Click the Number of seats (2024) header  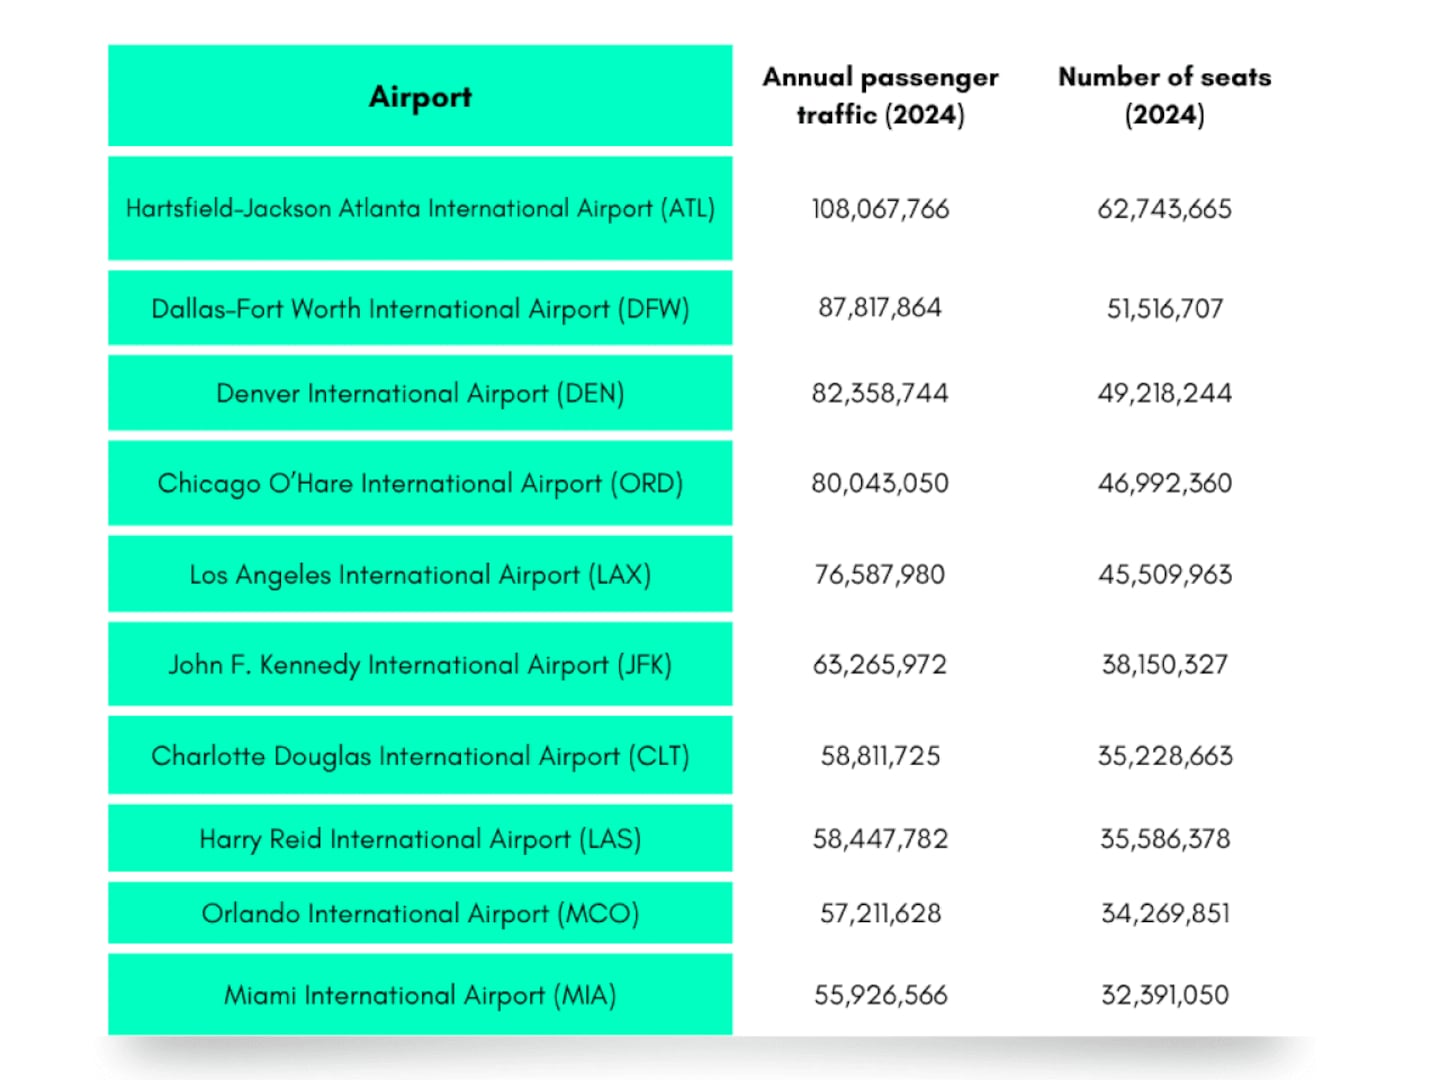tap(1164, 96)
